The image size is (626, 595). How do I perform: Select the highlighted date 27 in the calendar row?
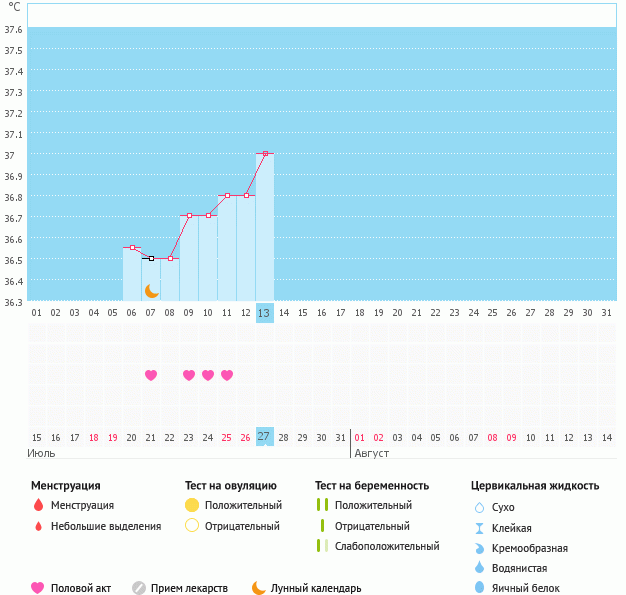pyautogui.click(x=264, y=437)
